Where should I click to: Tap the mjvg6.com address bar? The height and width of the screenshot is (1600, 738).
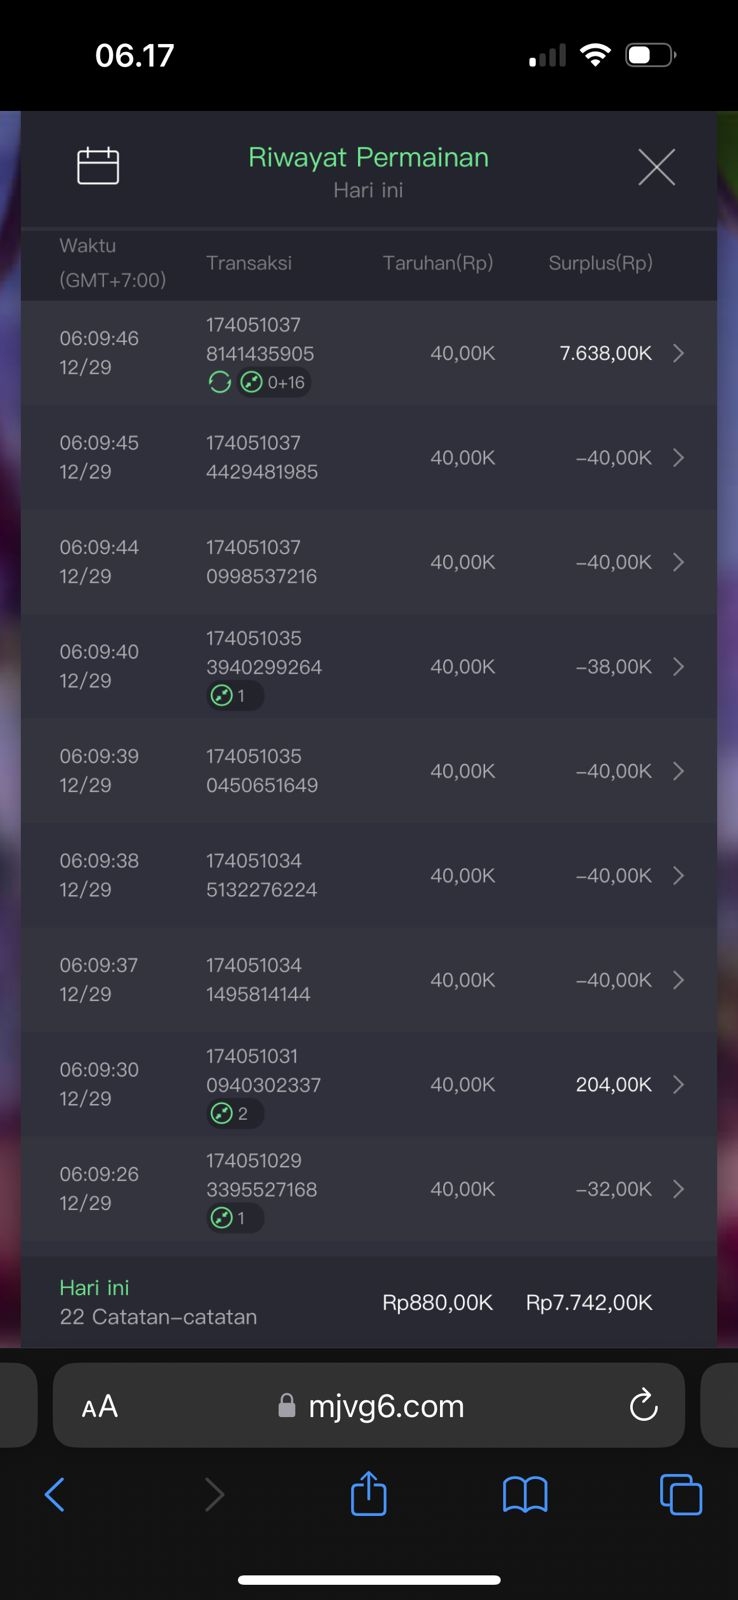coord(385,1406)
